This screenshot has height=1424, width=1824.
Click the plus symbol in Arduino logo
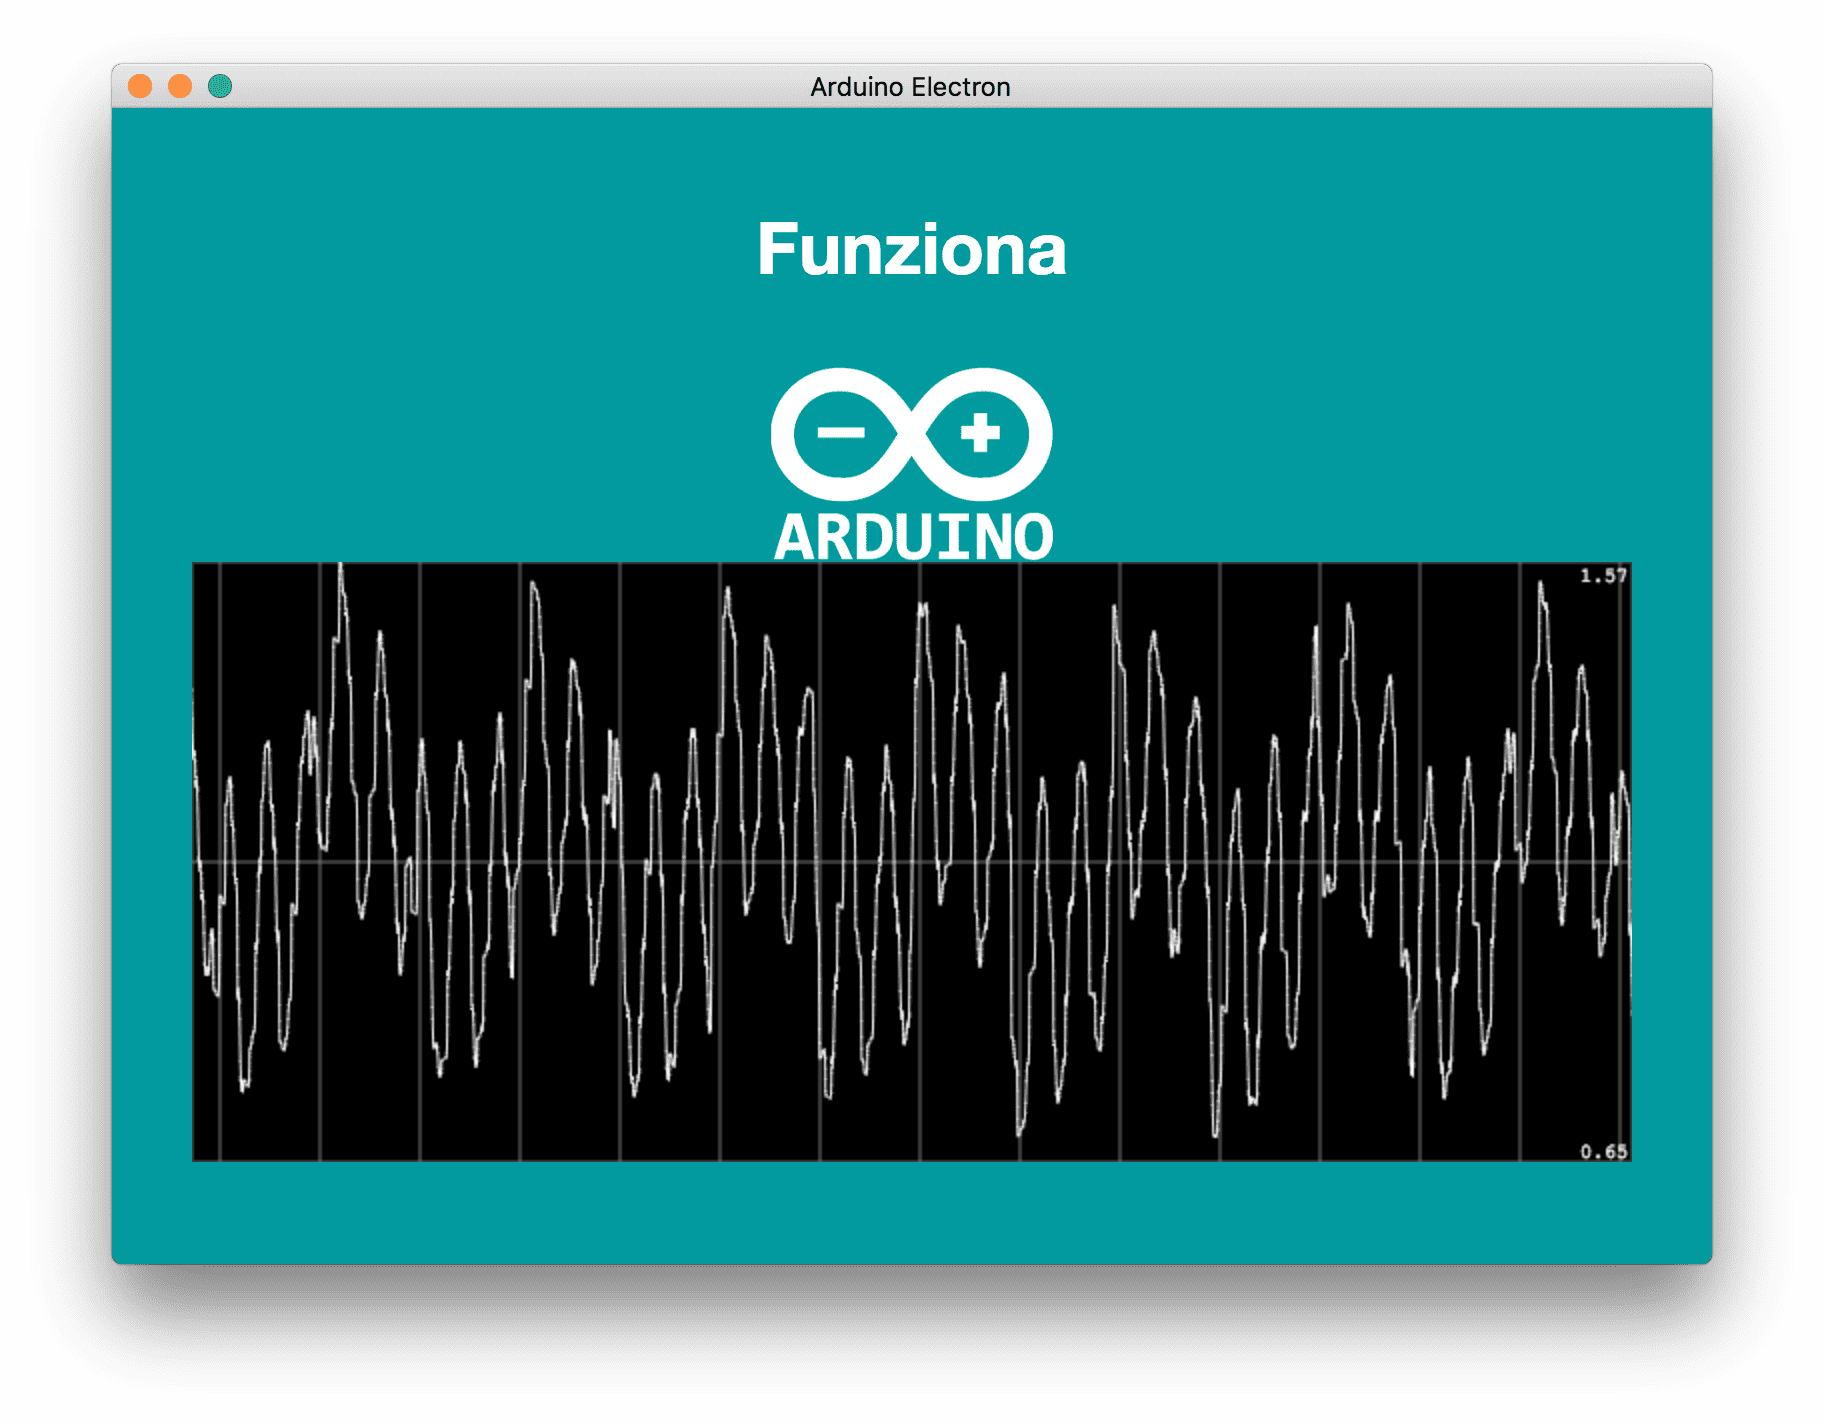[x=979, y=433]
